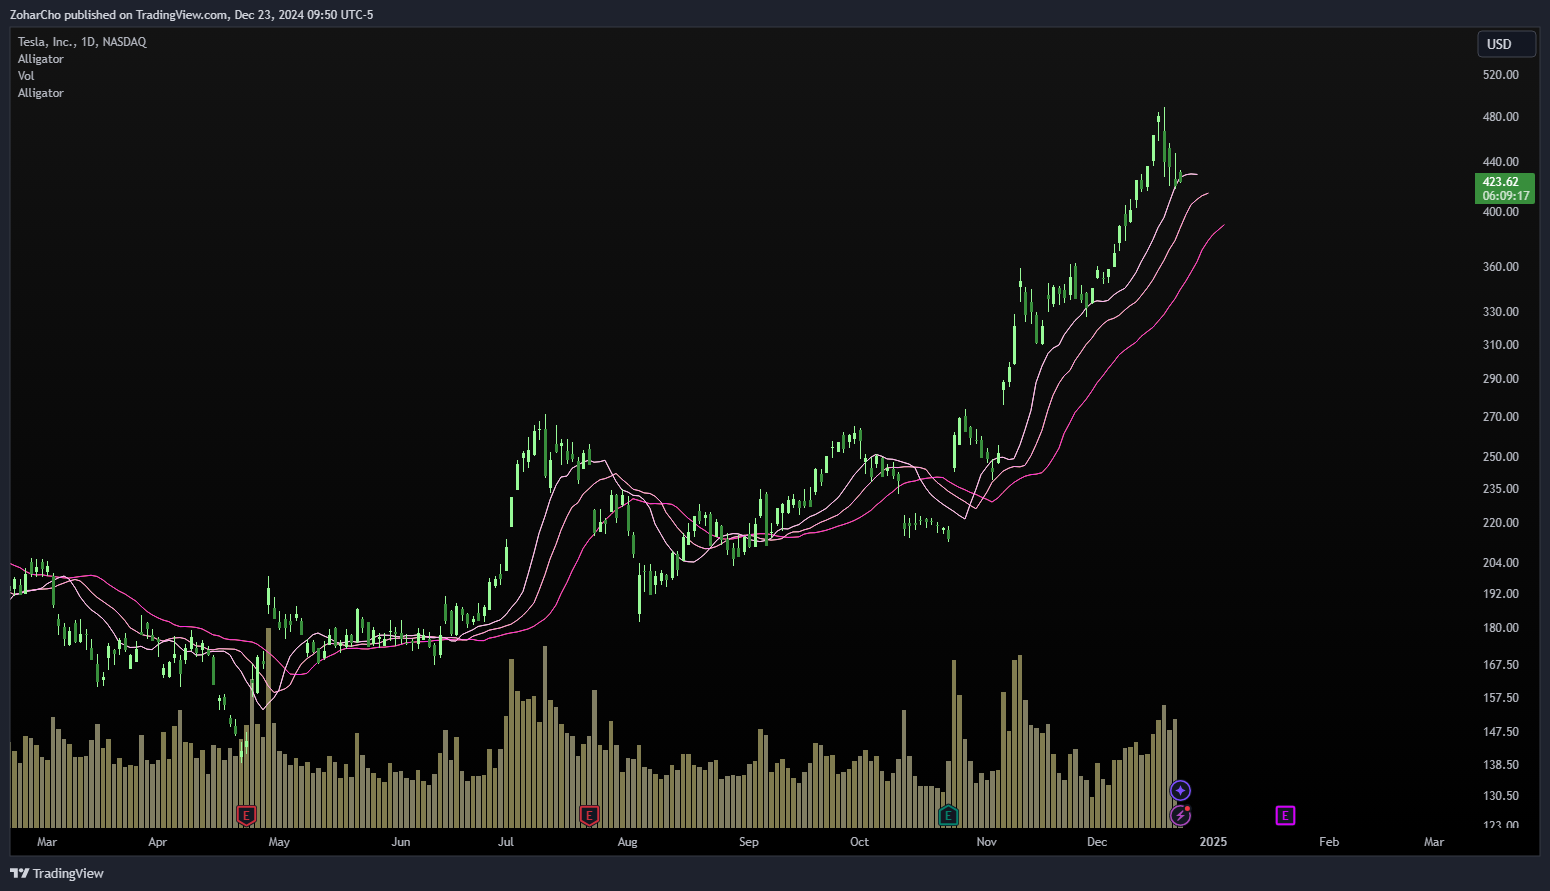The height and width of the screenshot is (891, 1550).
Task: Click the 2025 label on time axis
Action: pyautogui.click(x=1213, y=842)
